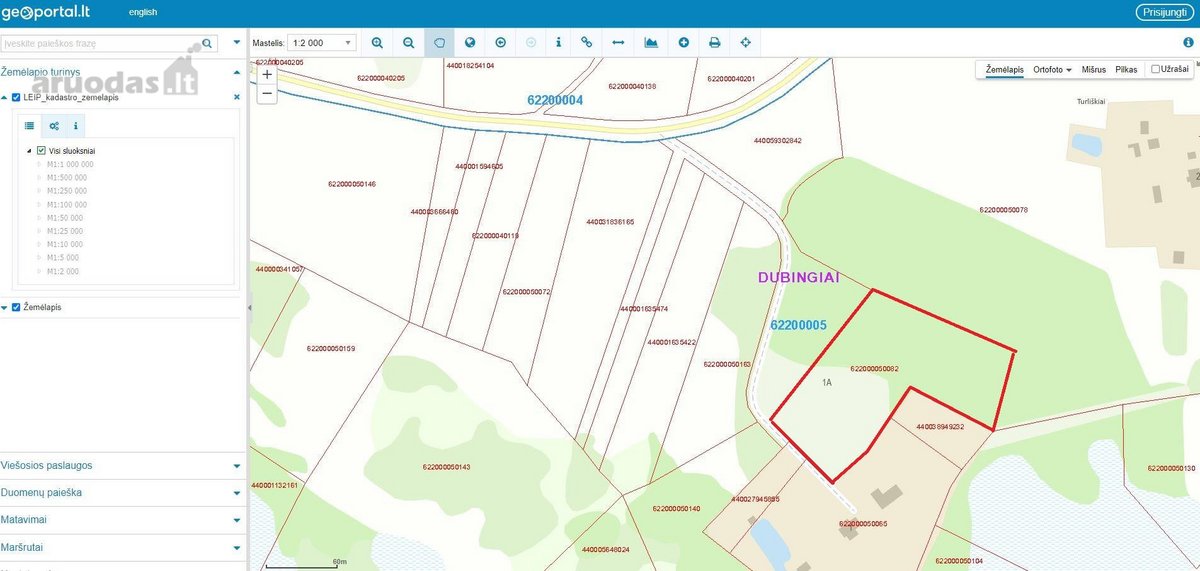Select the zoom out tool
This screenshot has width=1200, height=571.
tap(409, 43)
